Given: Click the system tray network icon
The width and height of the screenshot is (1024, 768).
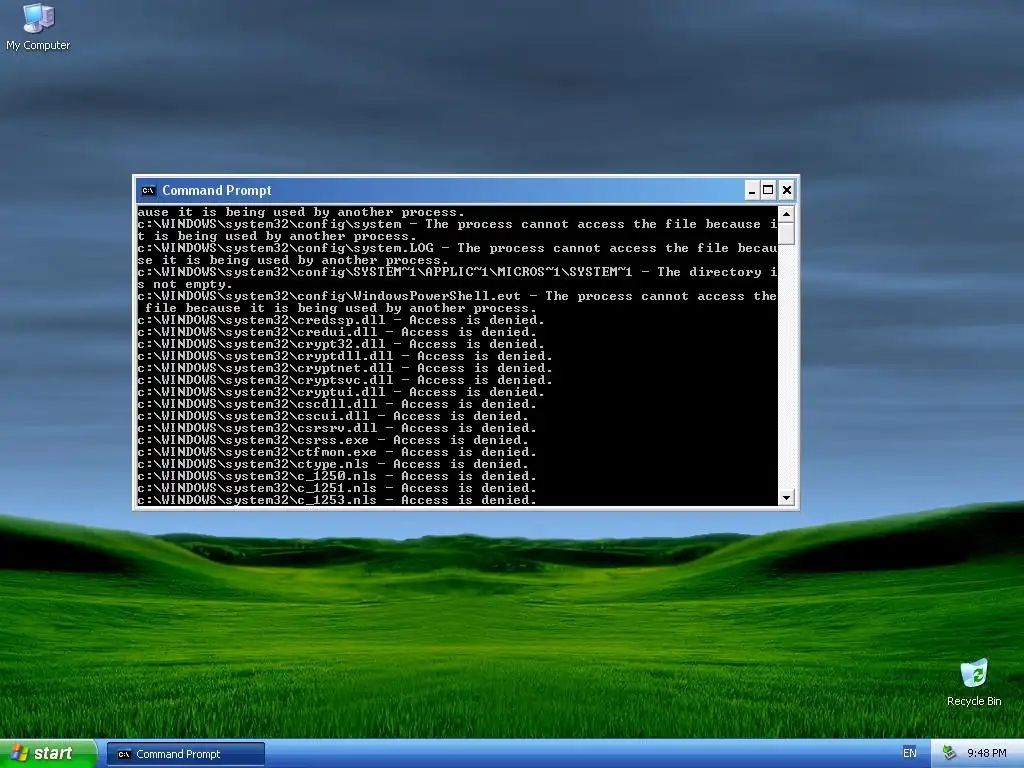Looking at the screenshot, I should click(949, 753).
